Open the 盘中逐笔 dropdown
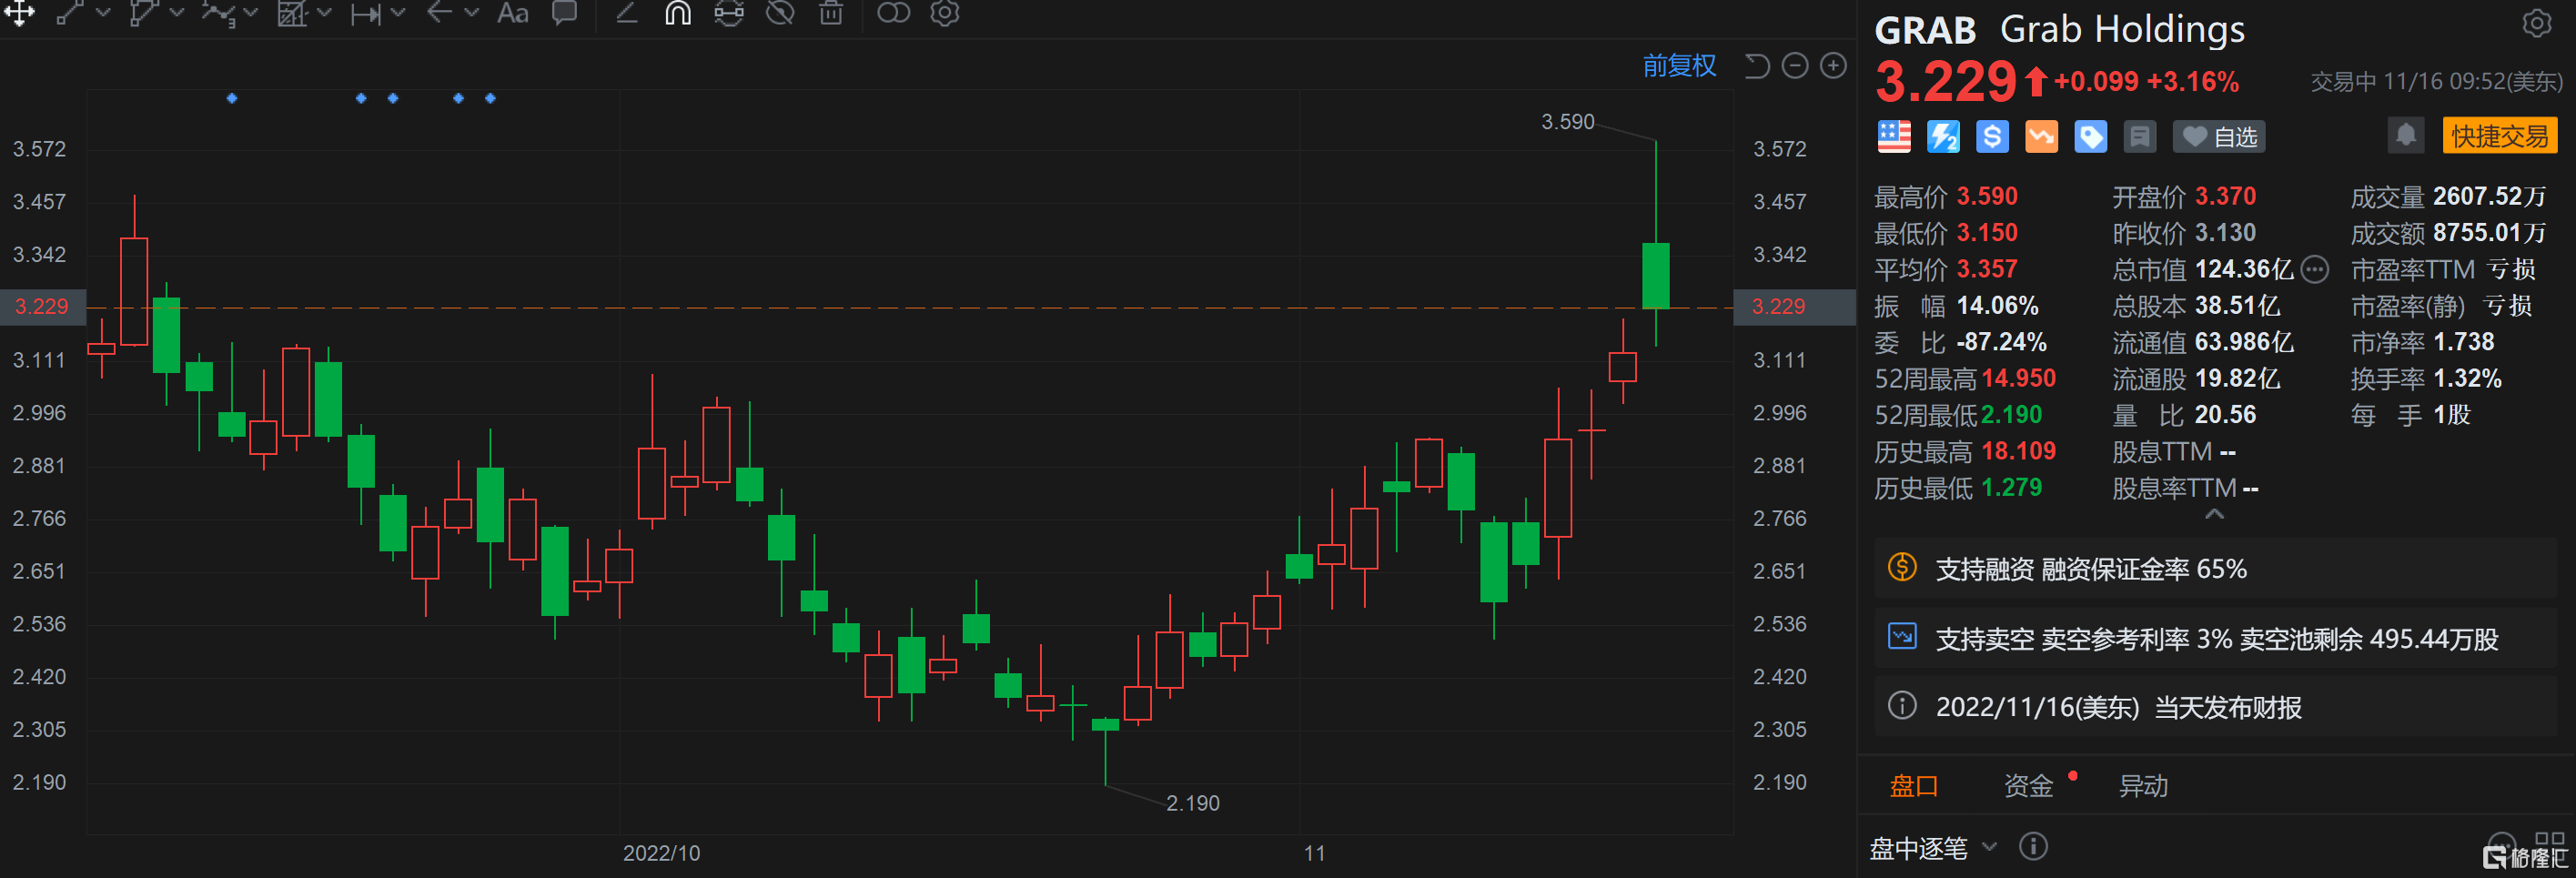 (1932, 848)
